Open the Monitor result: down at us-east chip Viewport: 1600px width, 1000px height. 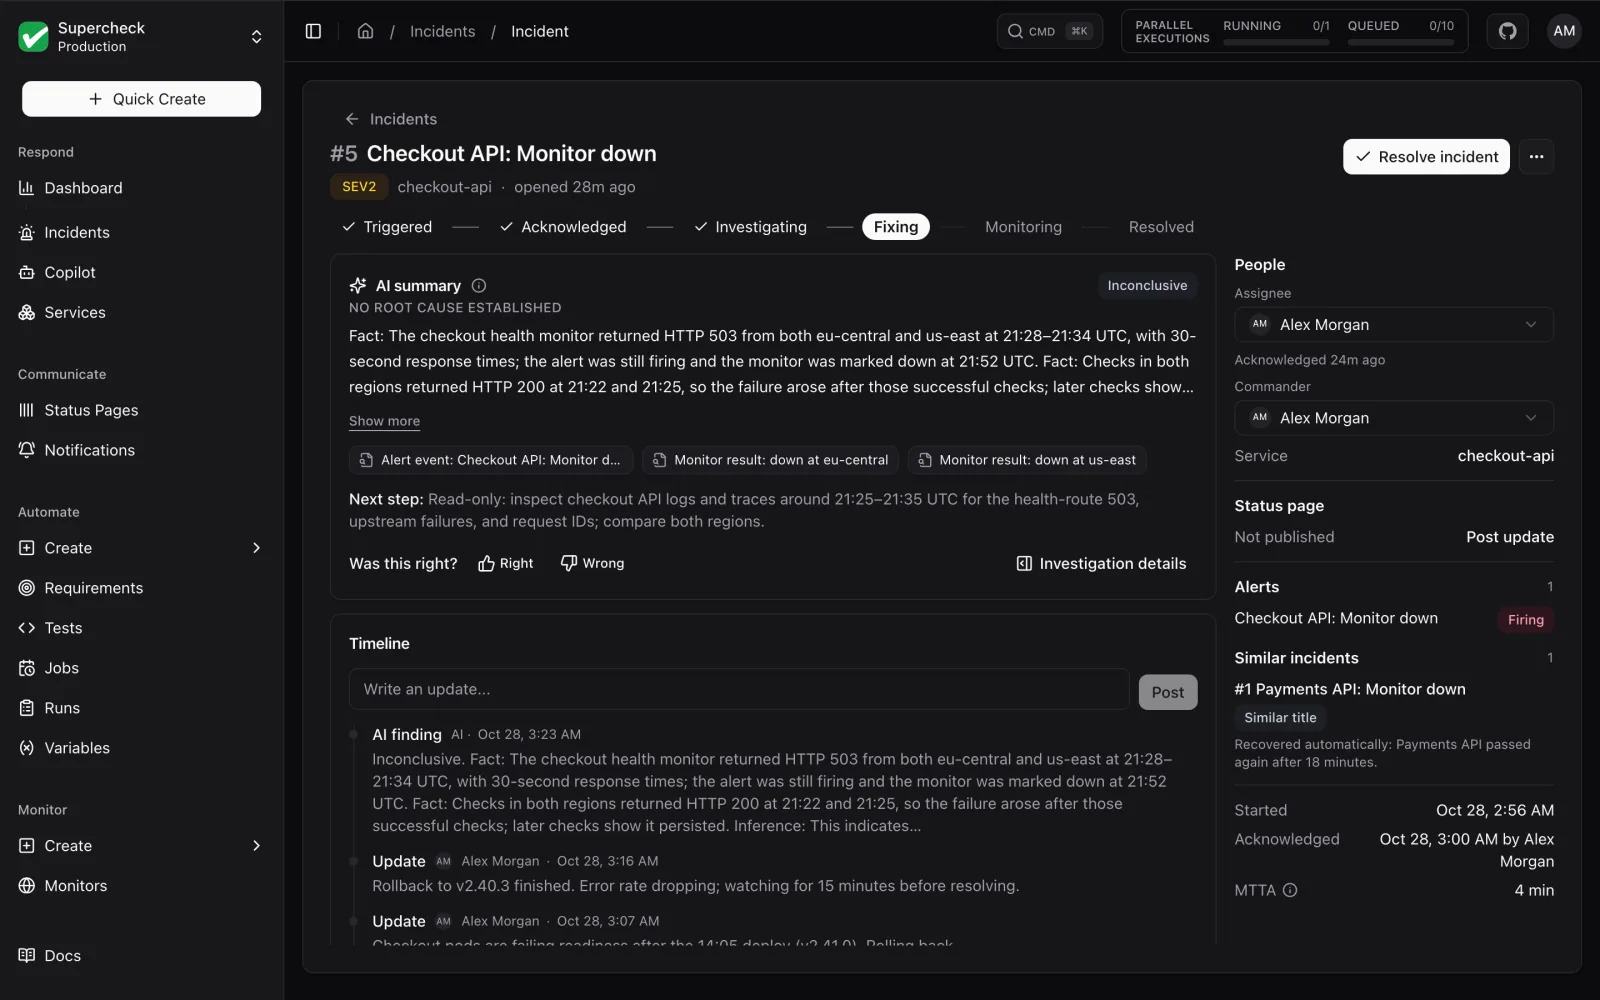[1027, 460]
